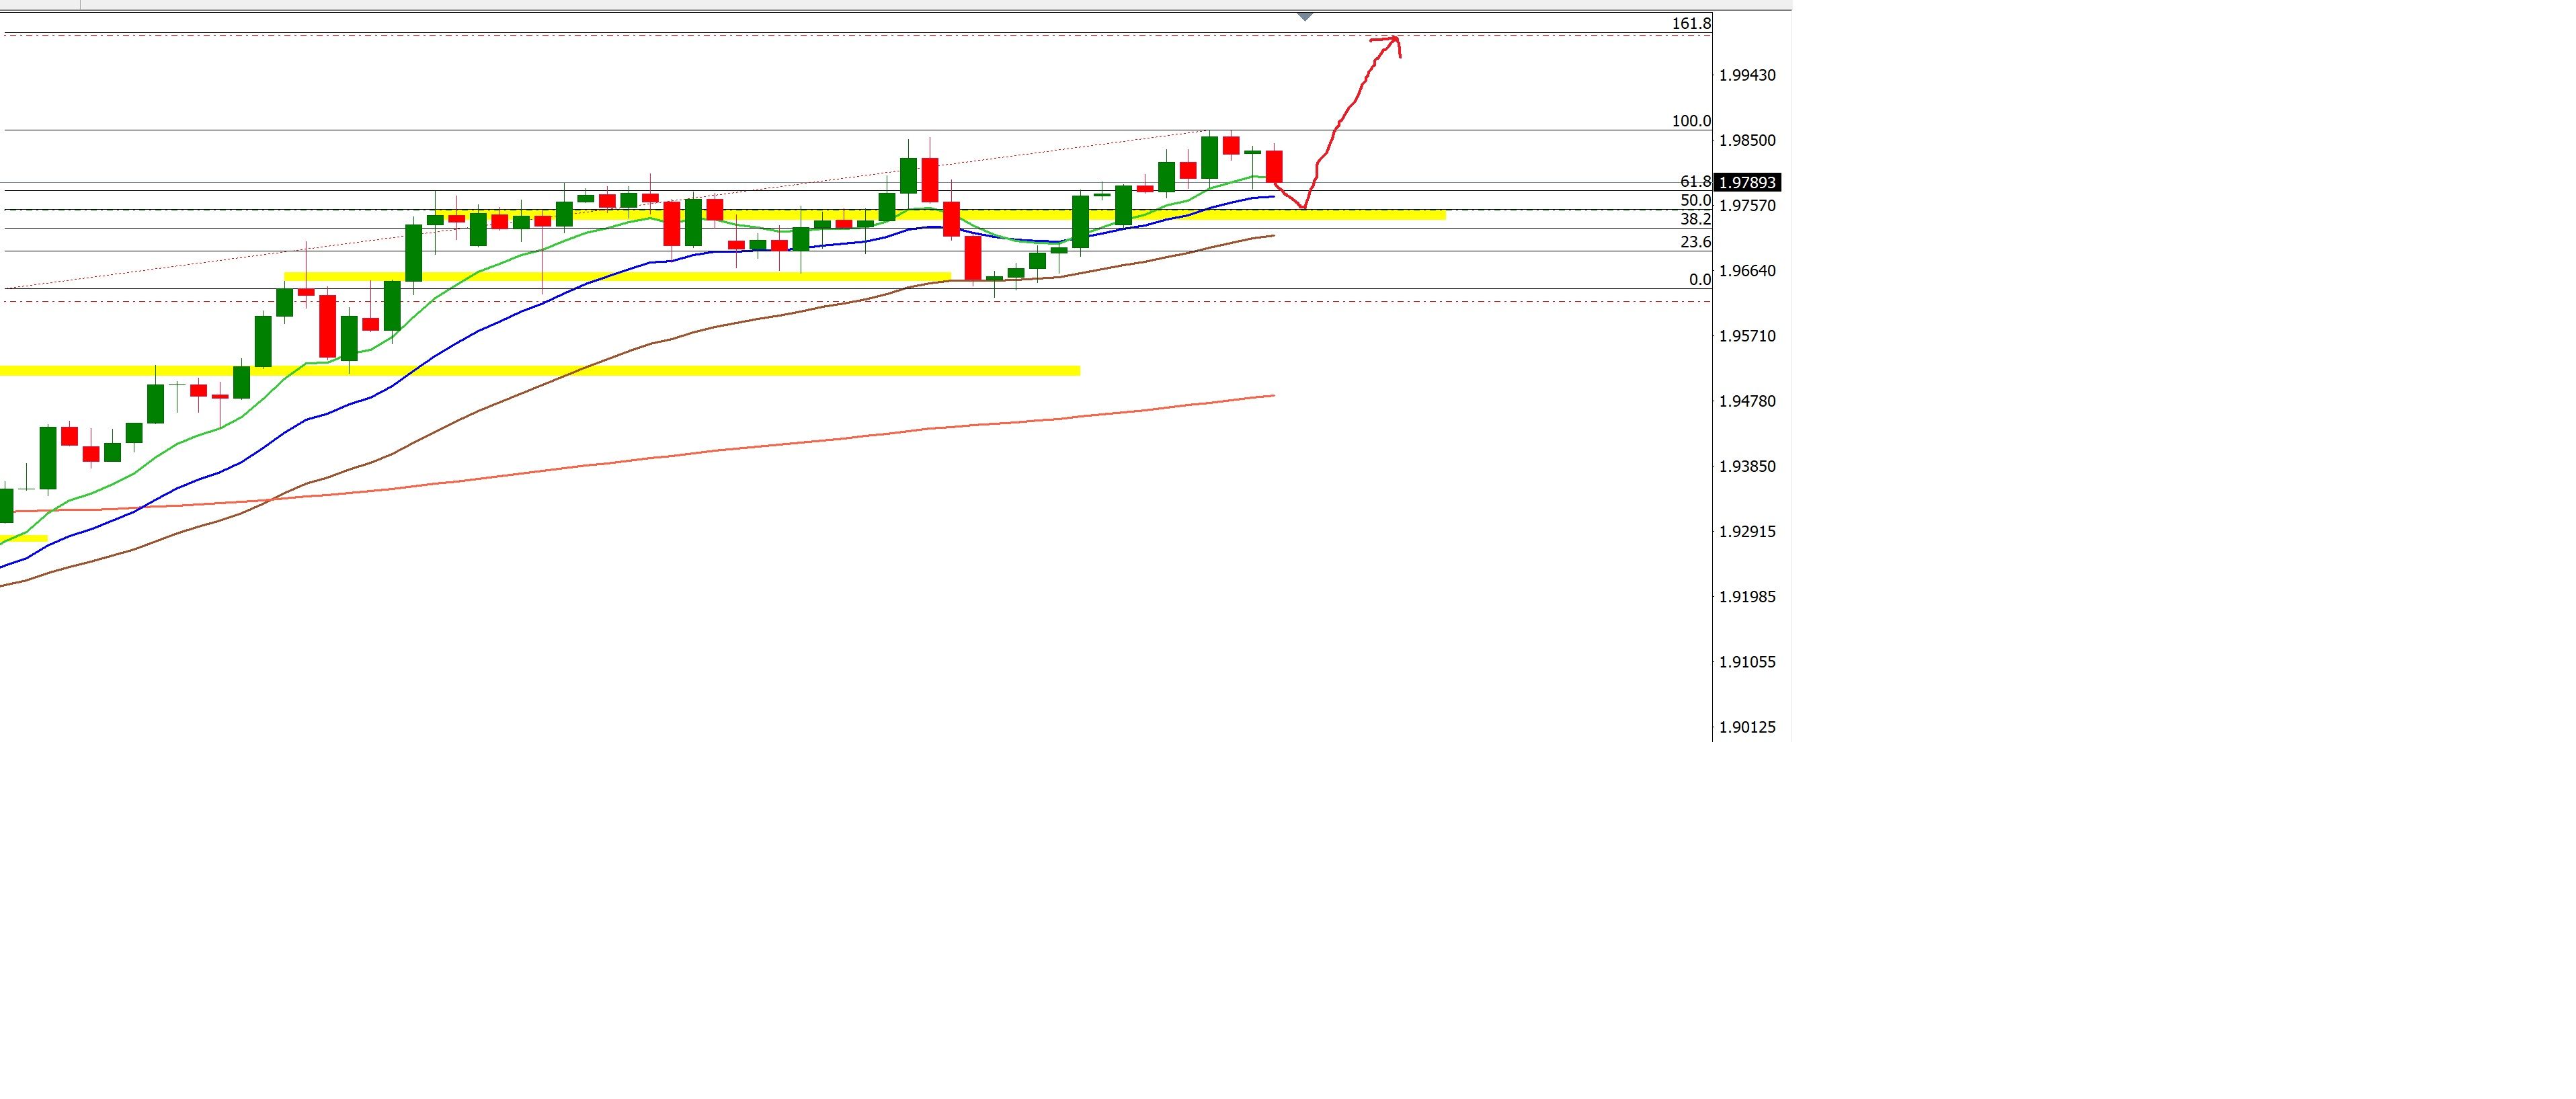Click the current price label 1.97893
This screenshot has width=2576, height=1099.
pyautogui.click(x=1747, y=182)
